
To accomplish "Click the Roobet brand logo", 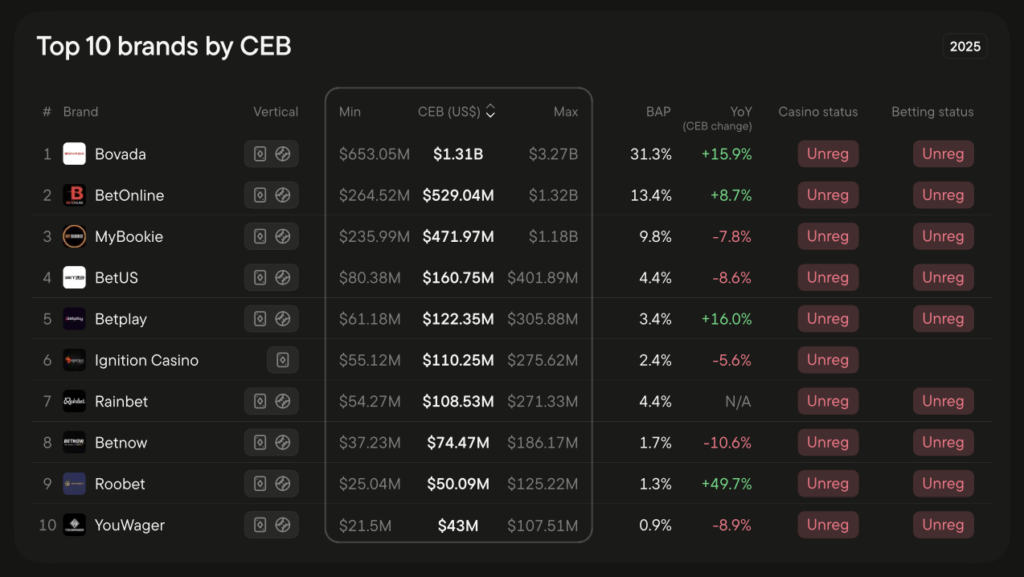I will [75, 484].
